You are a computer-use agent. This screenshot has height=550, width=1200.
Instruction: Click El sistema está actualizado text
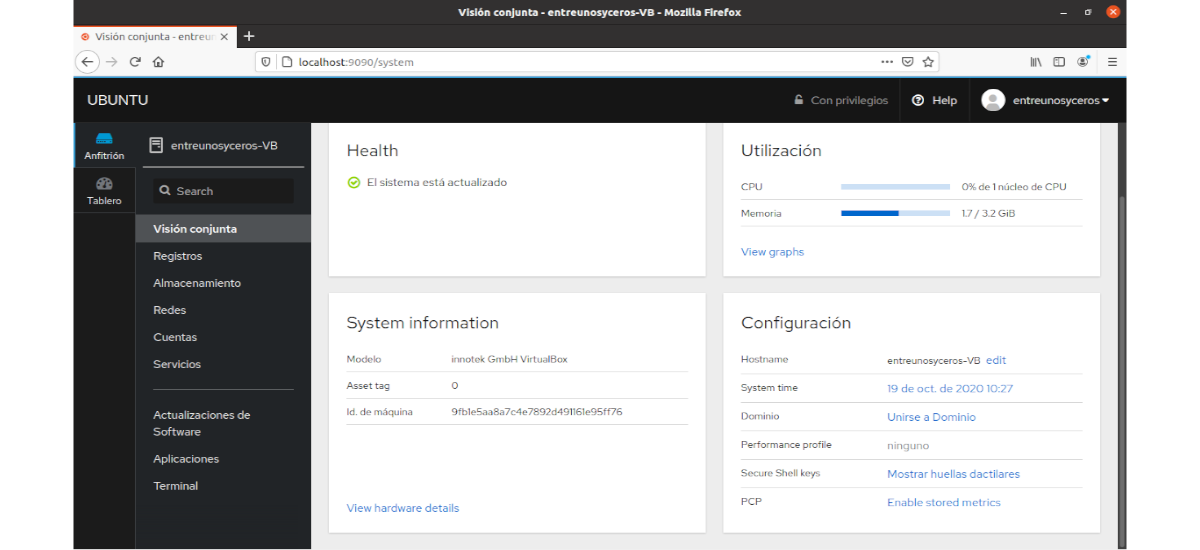click(x=437, y=183)
